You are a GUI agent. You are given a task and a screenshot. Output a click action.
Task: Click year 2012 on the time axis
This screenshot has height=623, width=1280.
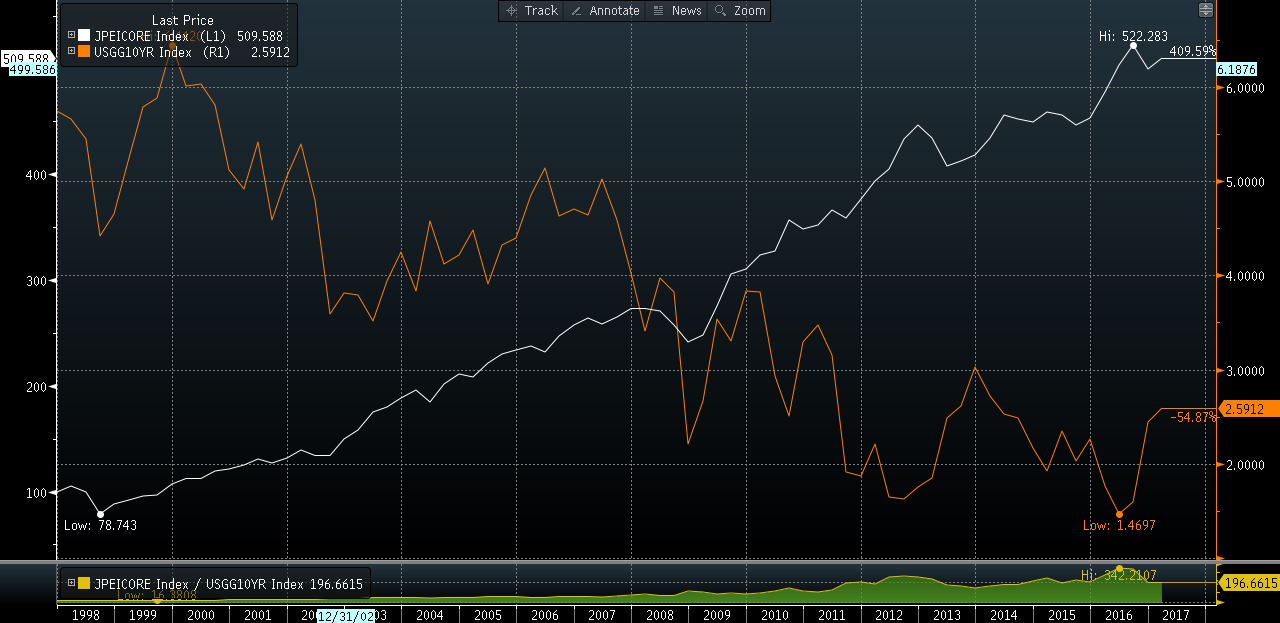pos(889,615)
